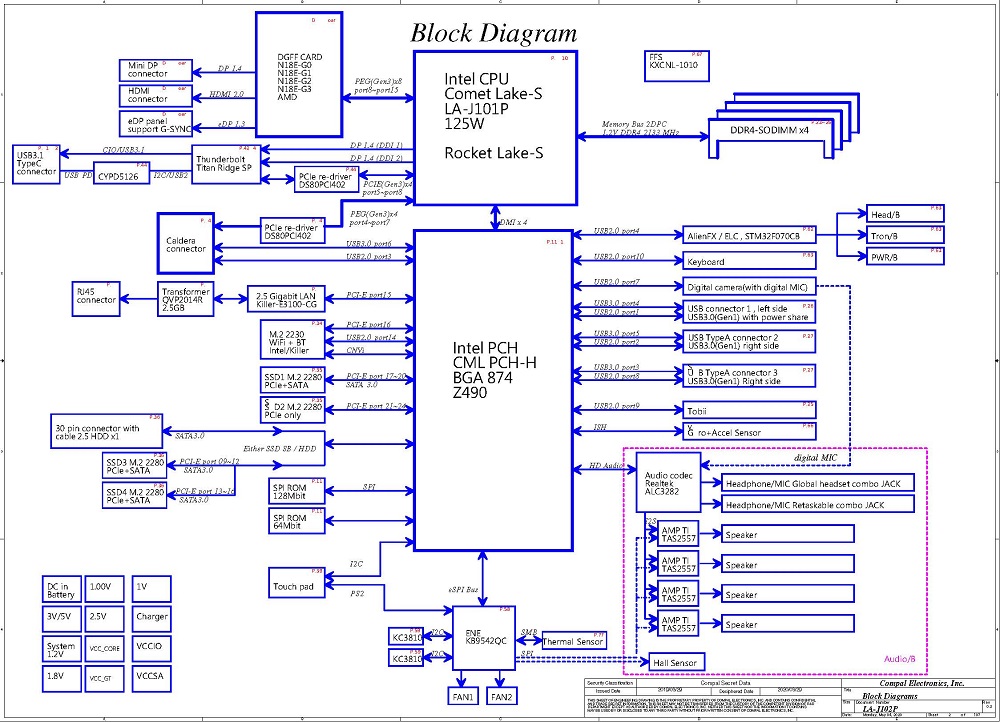Select the Thermal Sensor box

[x=573, y=640]
